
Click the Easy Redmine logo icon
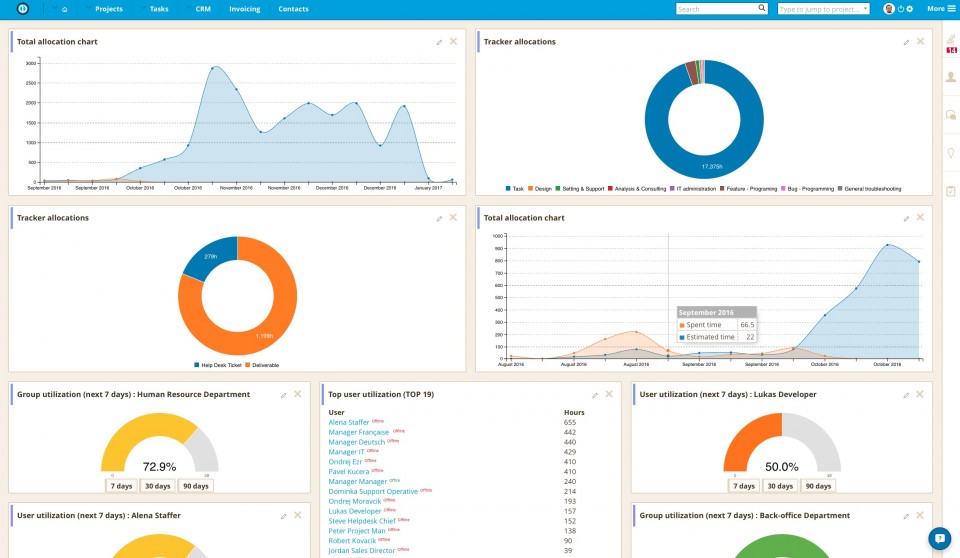coord(23,9)
